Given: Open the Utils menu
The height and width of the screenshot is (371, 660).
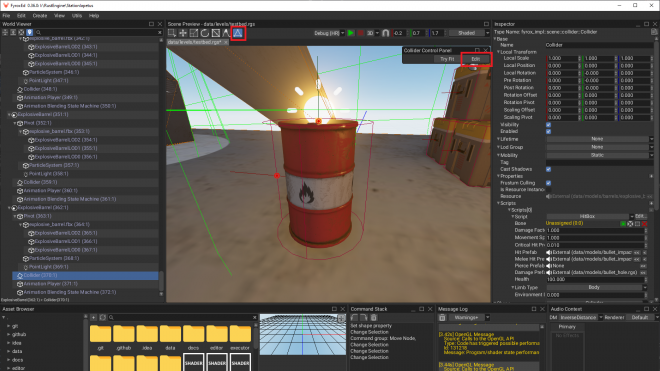Looking at the screenshot, I should click(77, 16).
